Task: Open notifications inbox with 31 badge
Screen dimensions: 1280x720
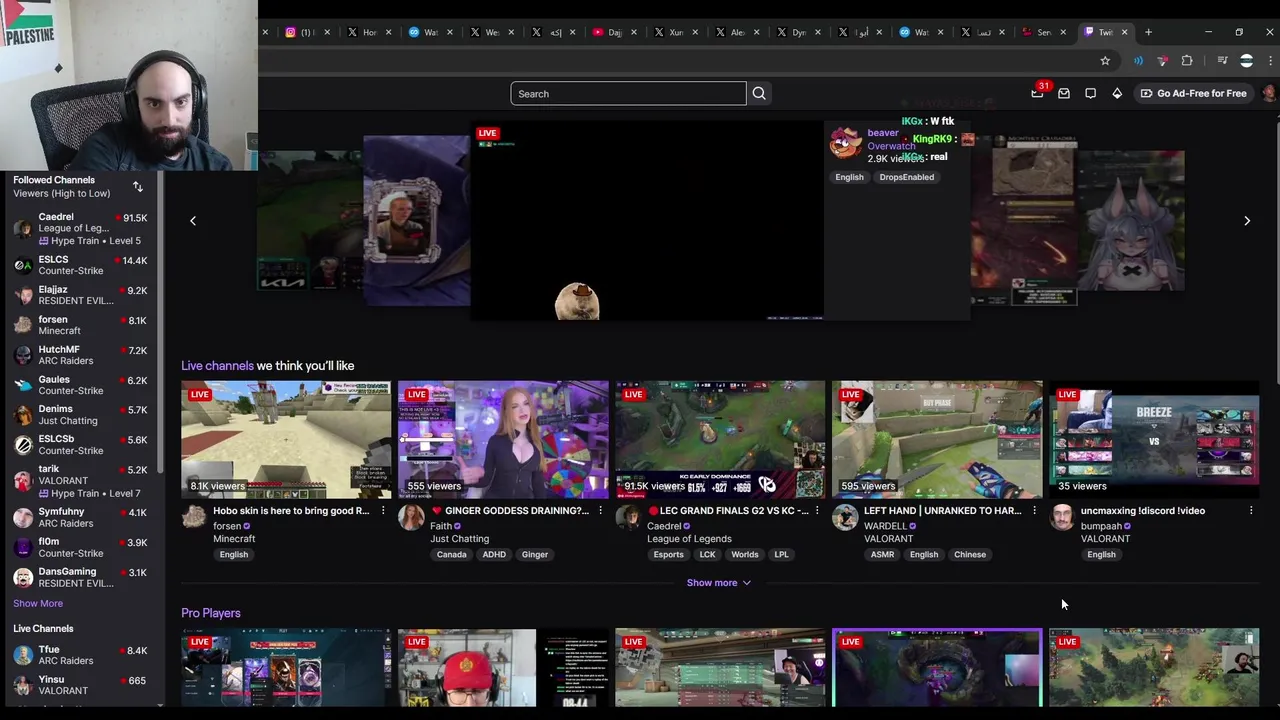Action: point(1038,93)
